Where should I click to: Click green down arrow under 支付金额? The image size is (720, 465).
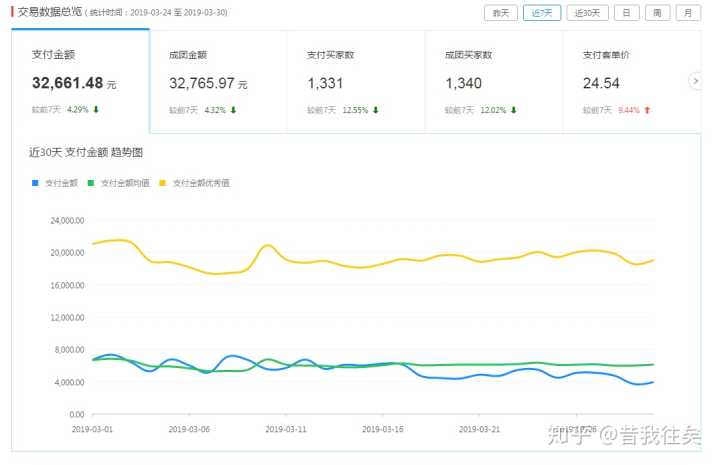coord(97,110)
